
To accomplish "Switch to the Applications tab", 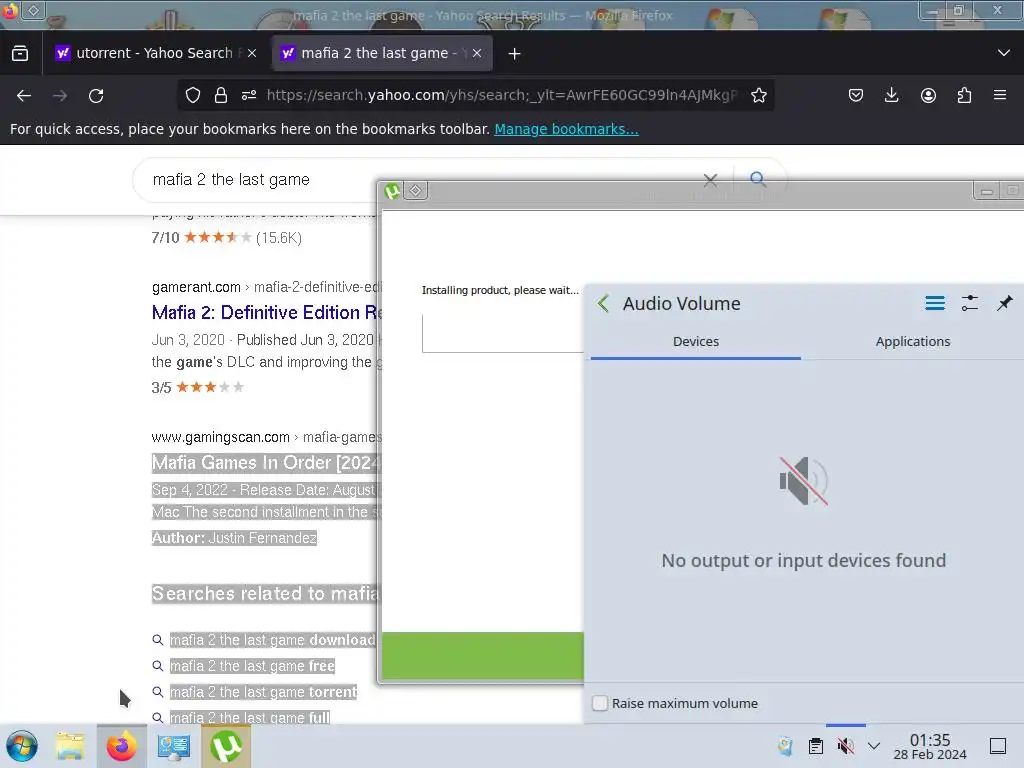I will click(x=912, y=342).
